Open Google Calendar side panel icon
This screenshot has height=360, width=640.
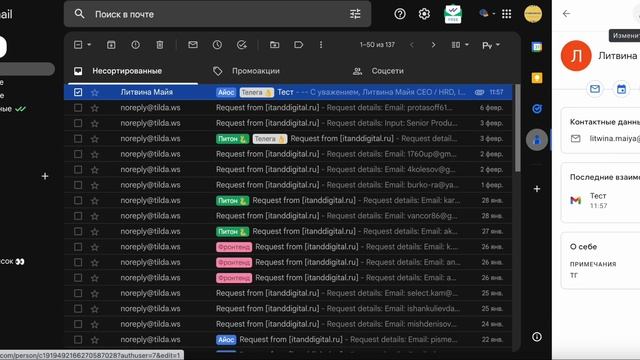click(x=537, y=47)
